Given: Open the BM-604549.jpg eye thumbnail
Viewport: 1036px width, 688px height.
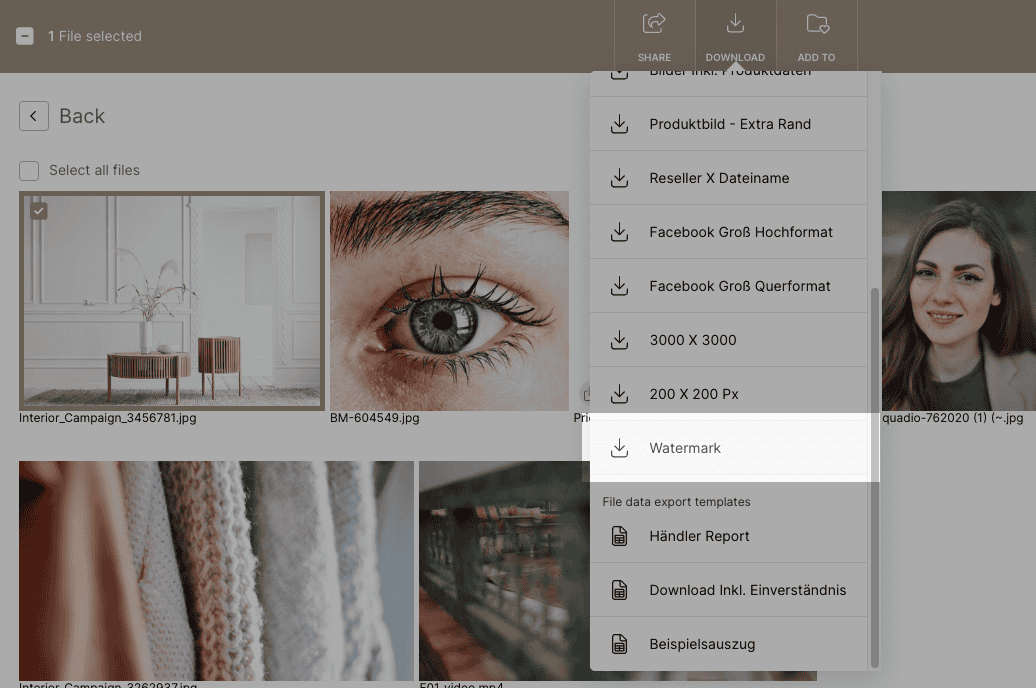Looking at the screenshot, I should pyautogui.click(x=449, y=301).
